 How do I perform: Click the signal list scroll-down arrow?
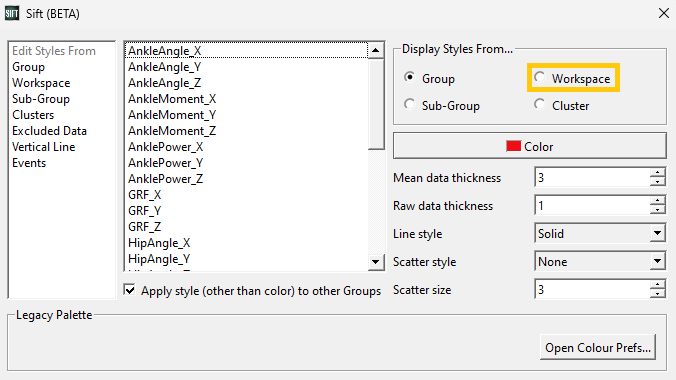(376, 261)
